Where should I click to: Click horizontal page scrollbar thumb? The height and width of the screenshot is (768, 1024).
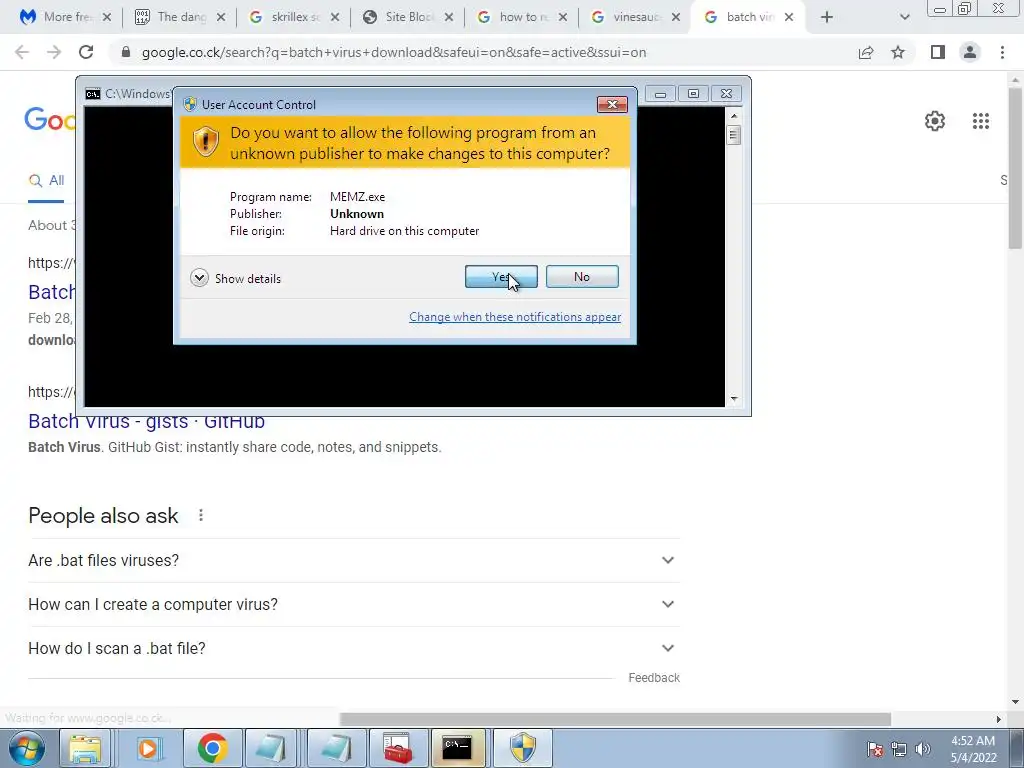point(615,718)
